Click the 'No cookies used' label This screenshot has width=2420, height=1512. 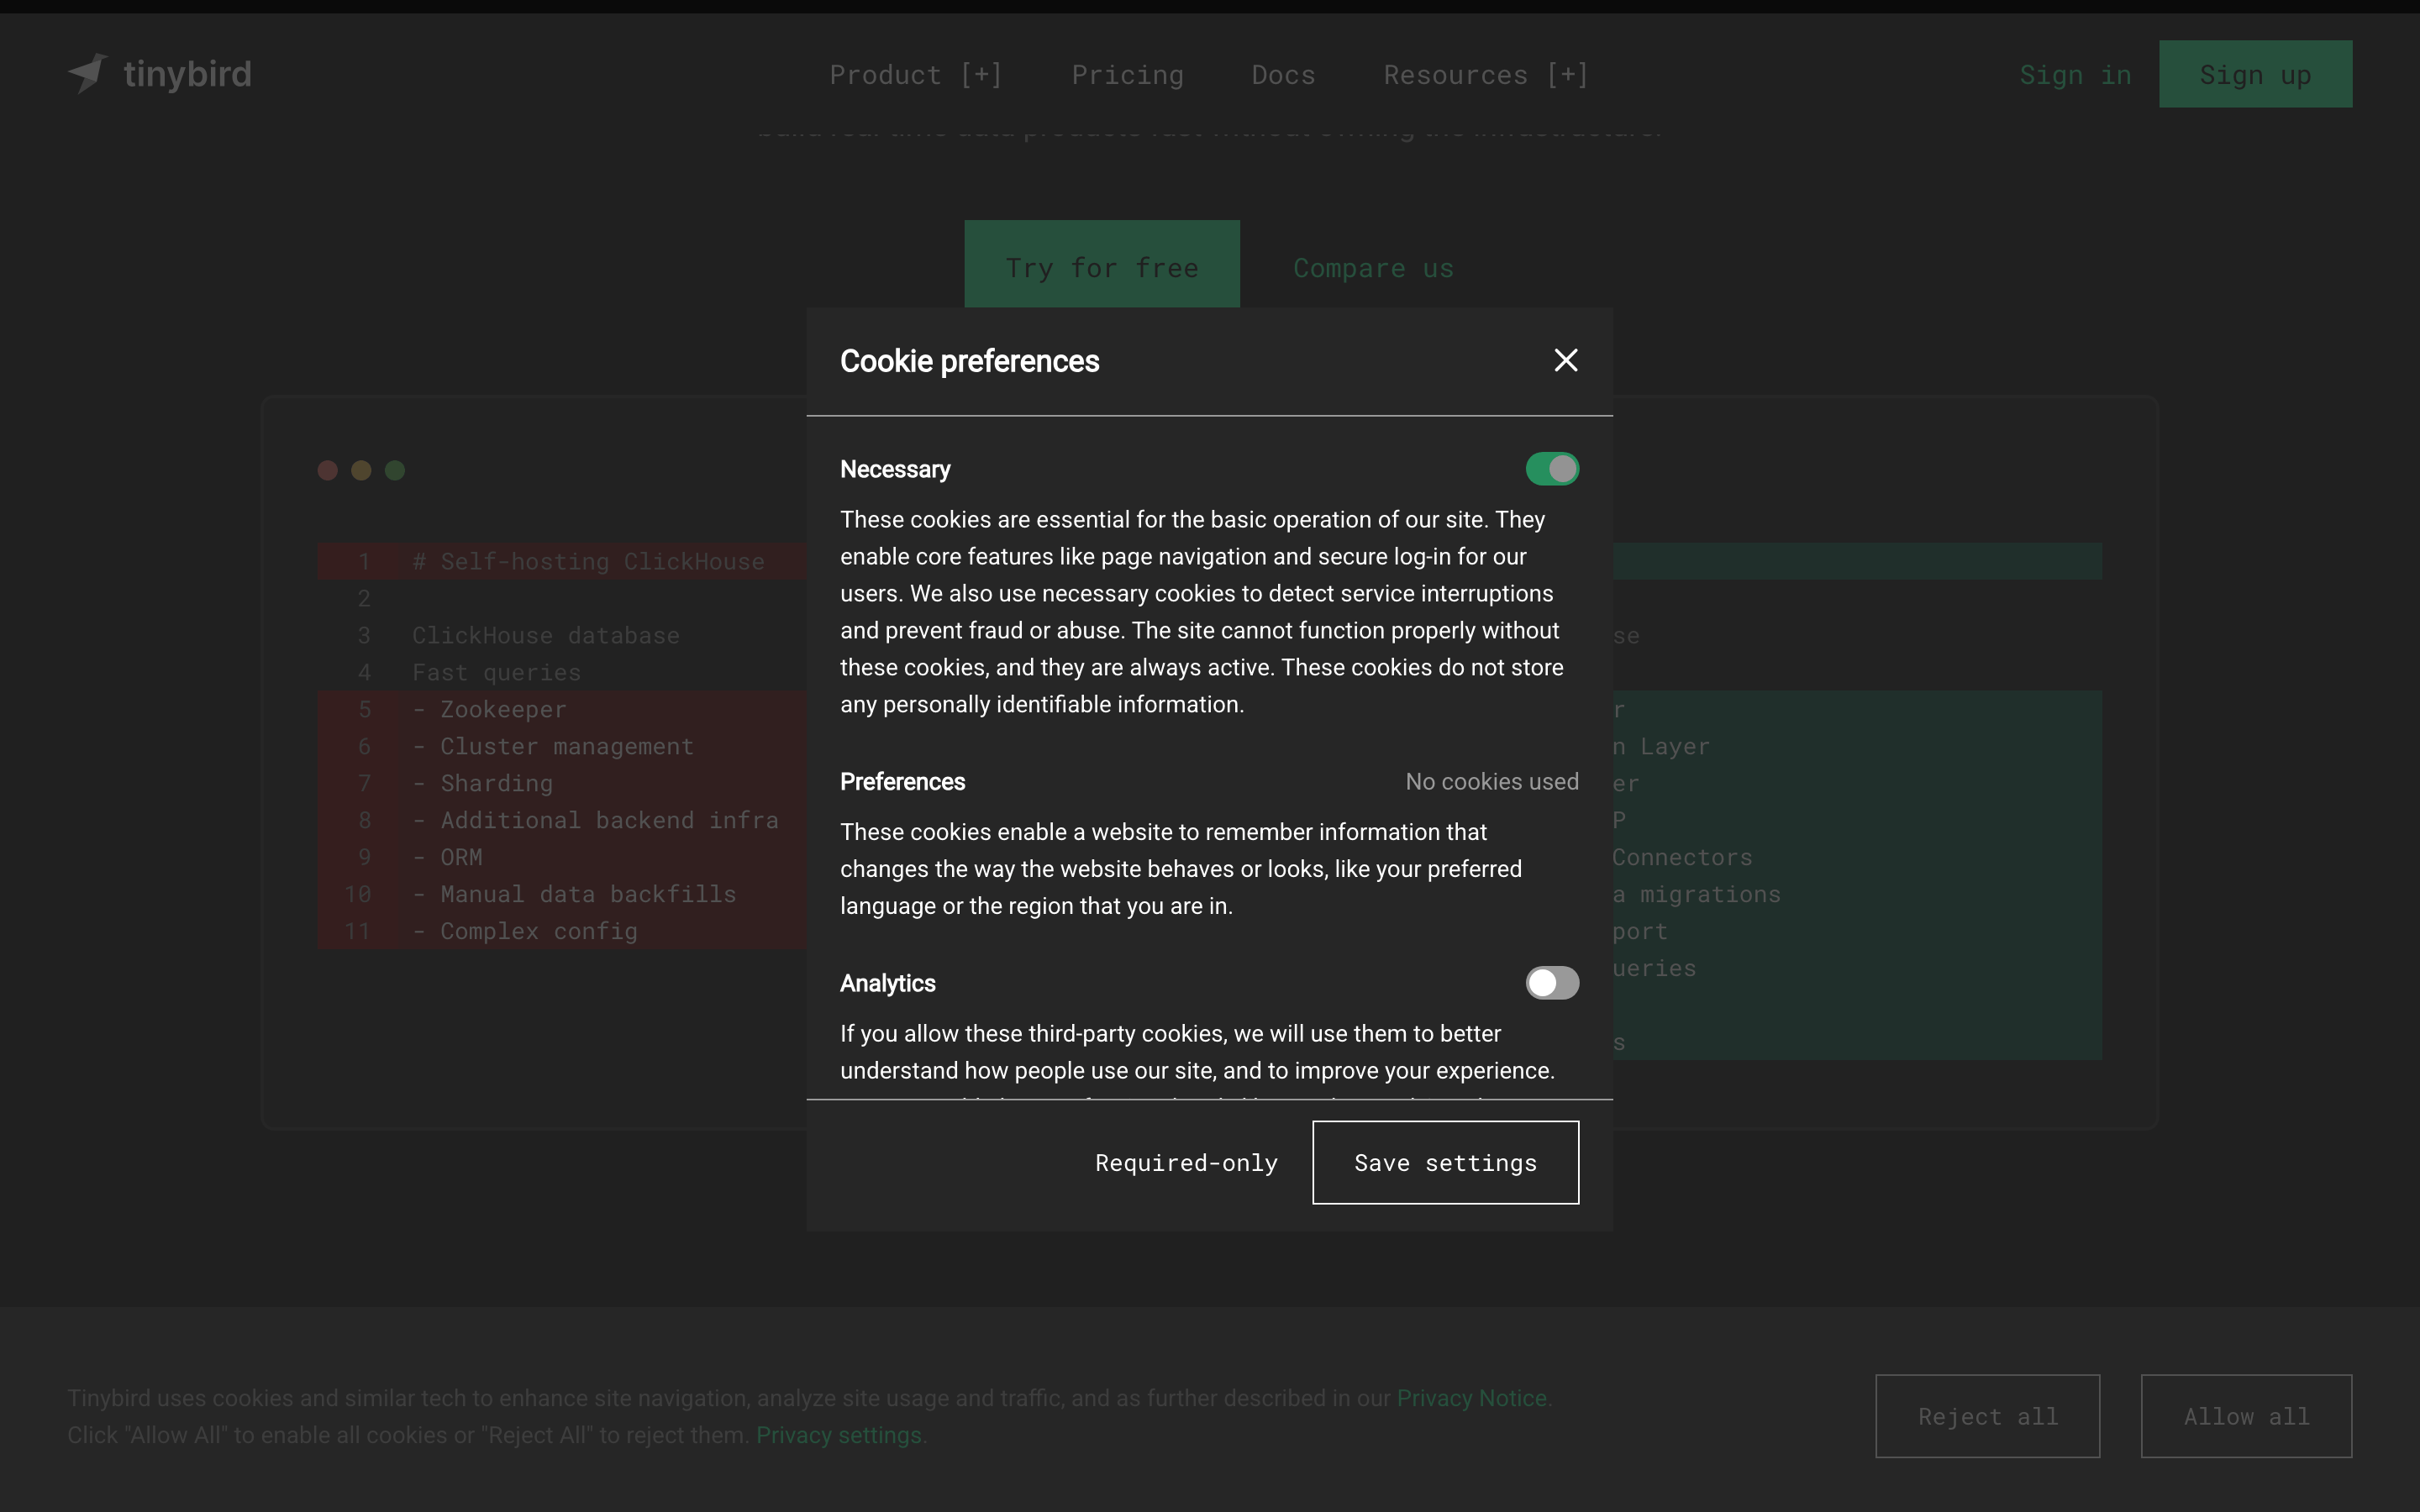(1492, 782)
